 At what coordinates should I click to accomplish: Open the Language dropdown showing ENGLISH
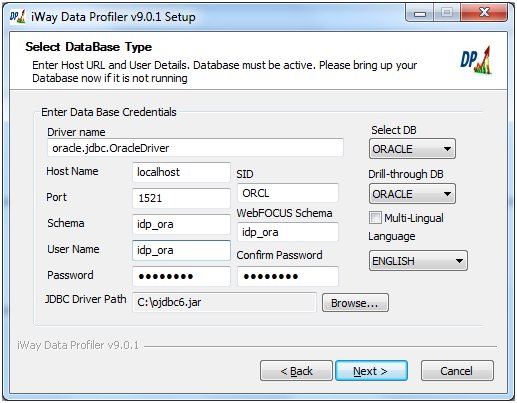pyautogui.click(x=418, y=261)
